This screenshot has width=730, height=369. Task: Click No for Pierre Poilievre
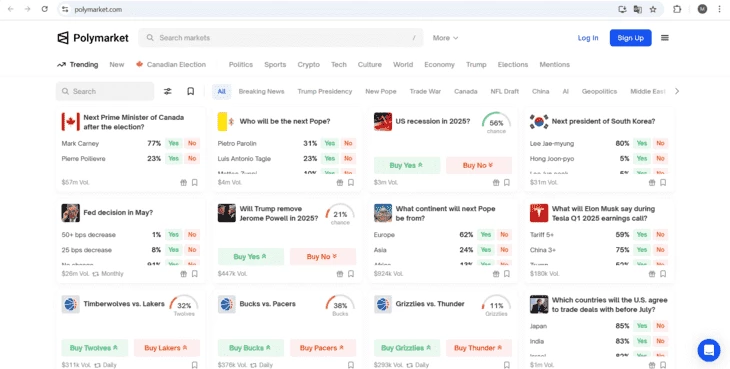tap(192, 158)
